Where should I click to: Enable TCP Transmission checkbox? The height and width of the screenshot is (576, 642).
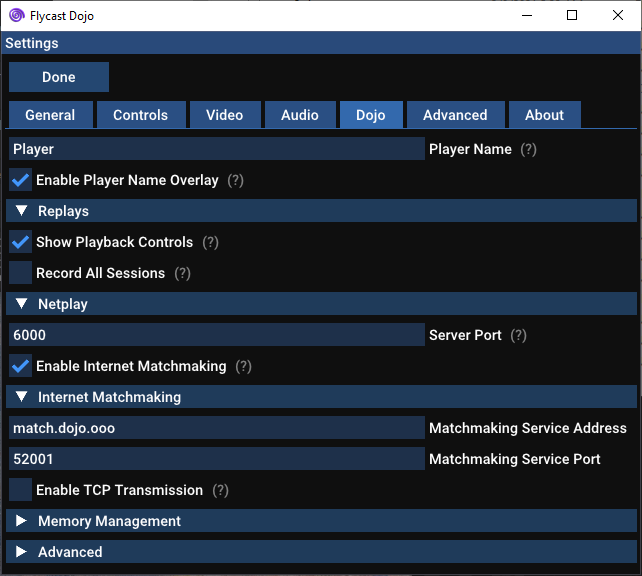(x=20, y=490)
